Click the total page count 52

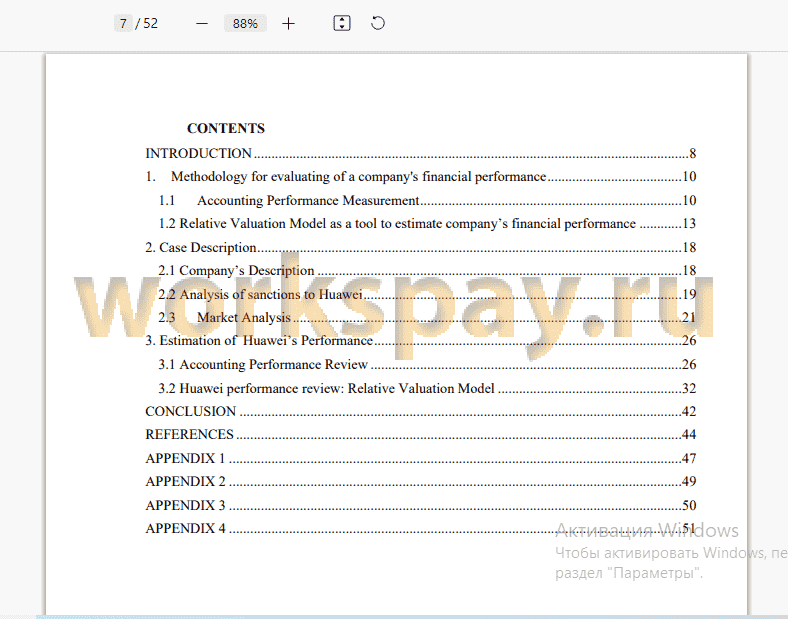(150, 23)
